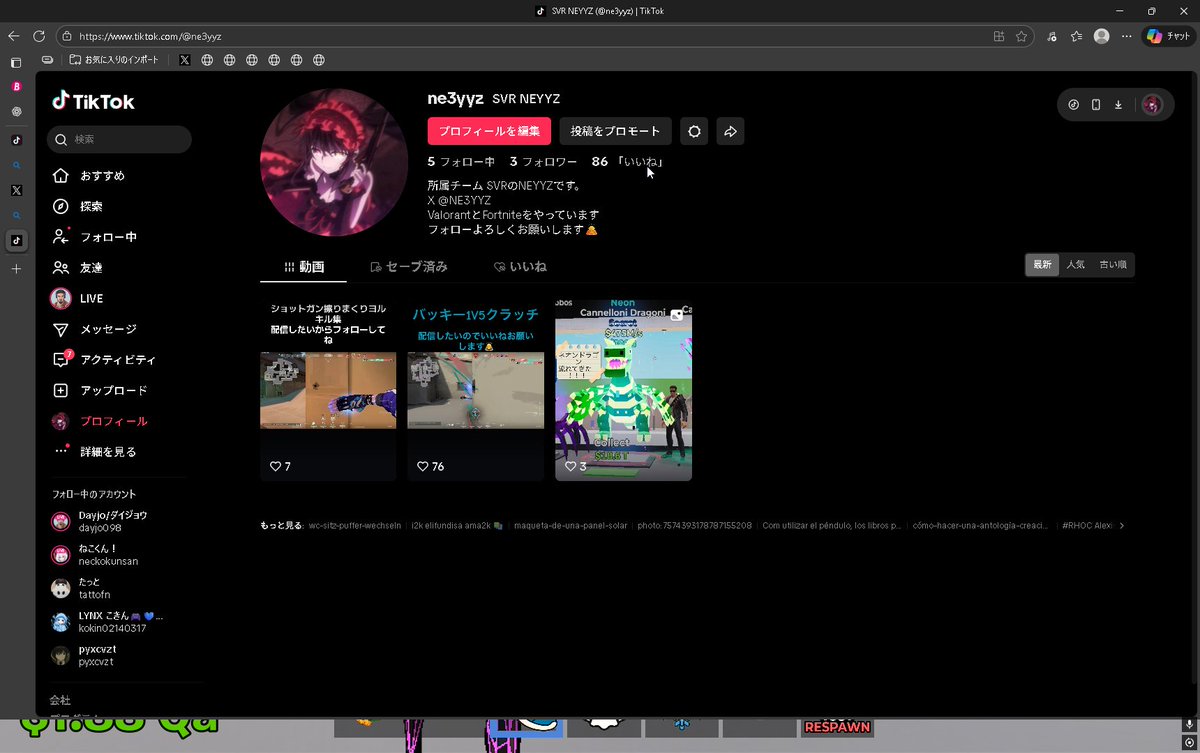The height and width of the screenshot is (753, 1200).
Task: Focus the 検索 search field
Action: coord(119,140)
